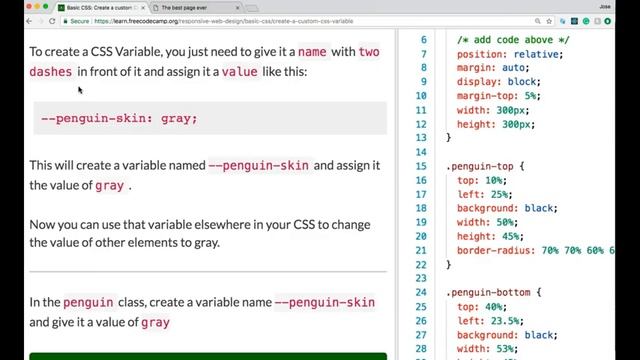Click the left: 25%; line
The image size is (640, 360).
(x=484, y=194)
